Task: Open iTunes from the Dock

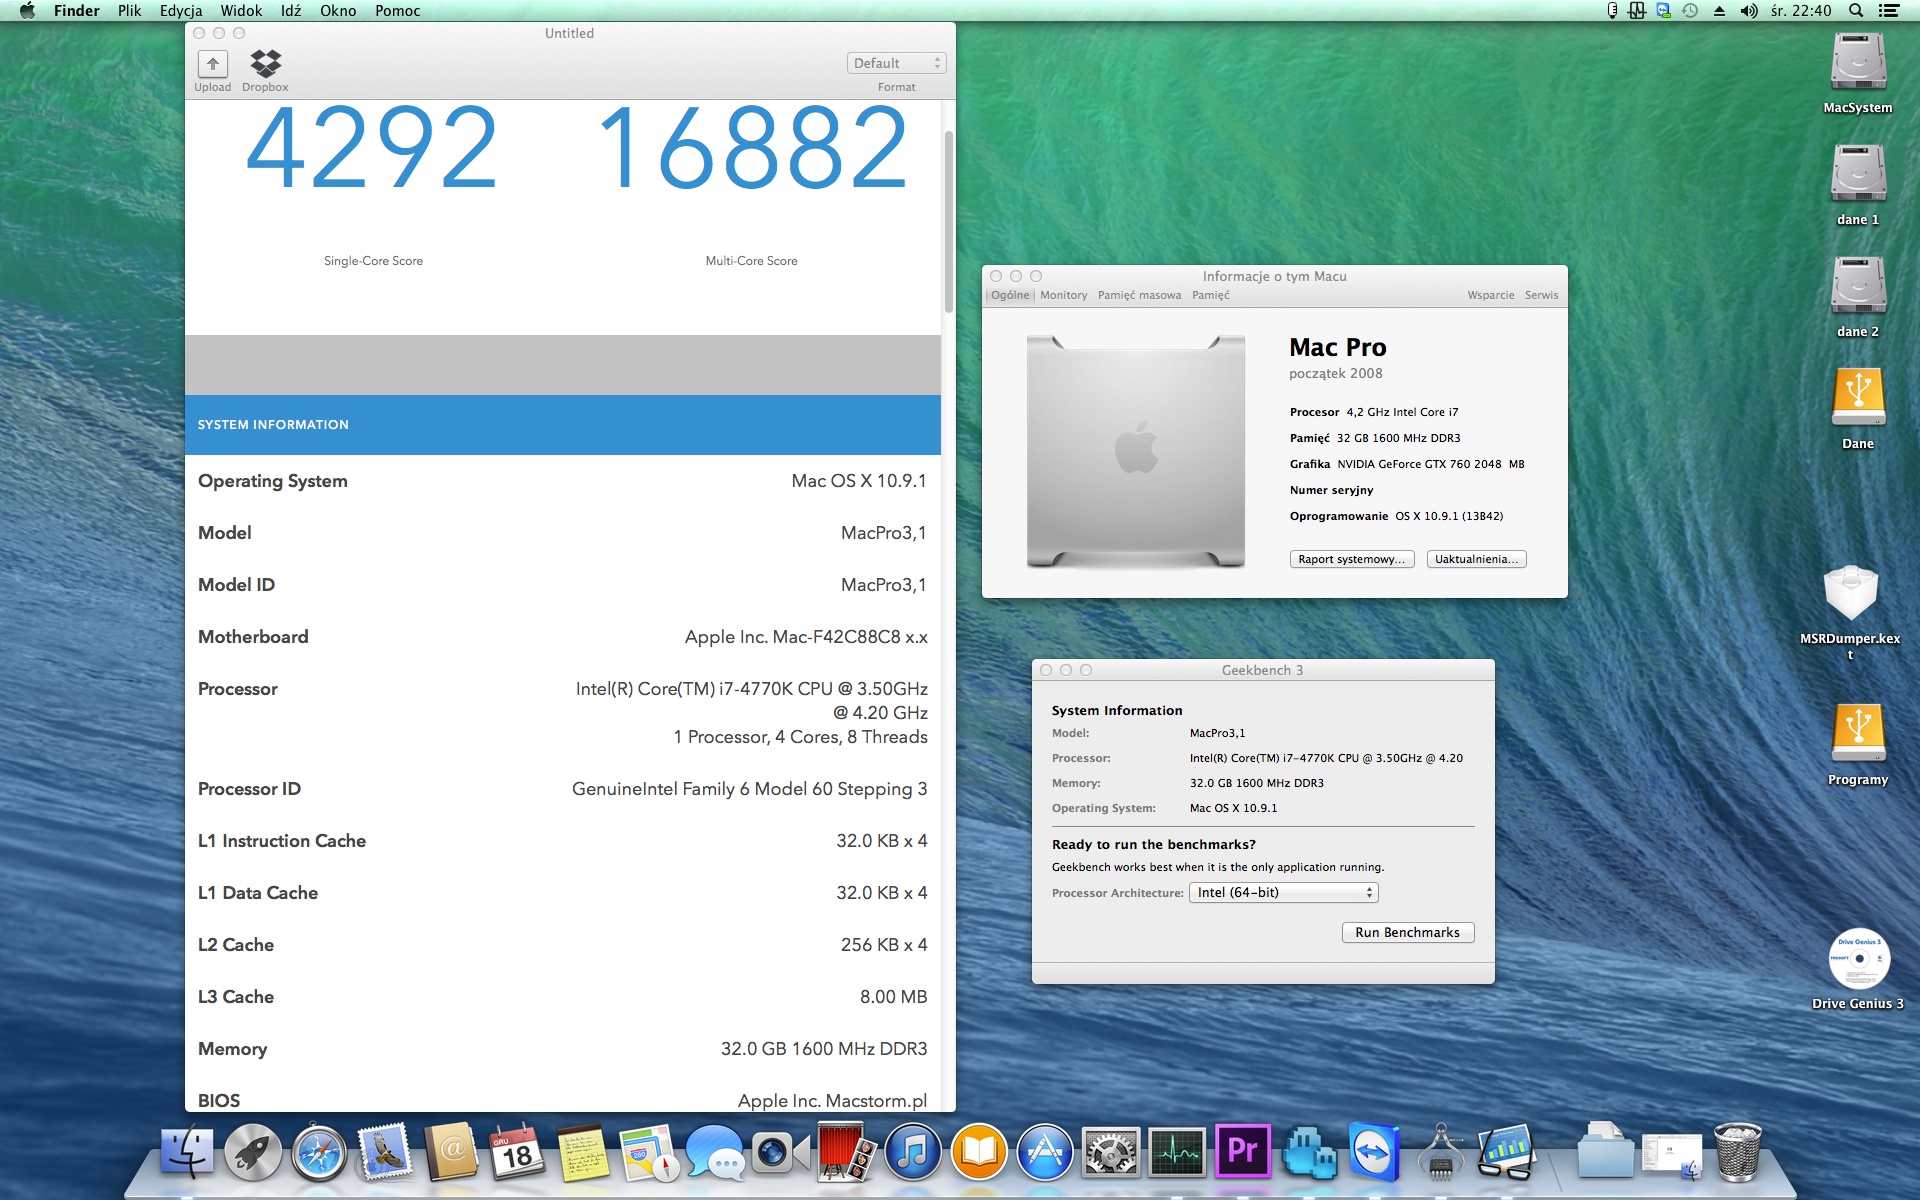Action: coord(913,1153)
